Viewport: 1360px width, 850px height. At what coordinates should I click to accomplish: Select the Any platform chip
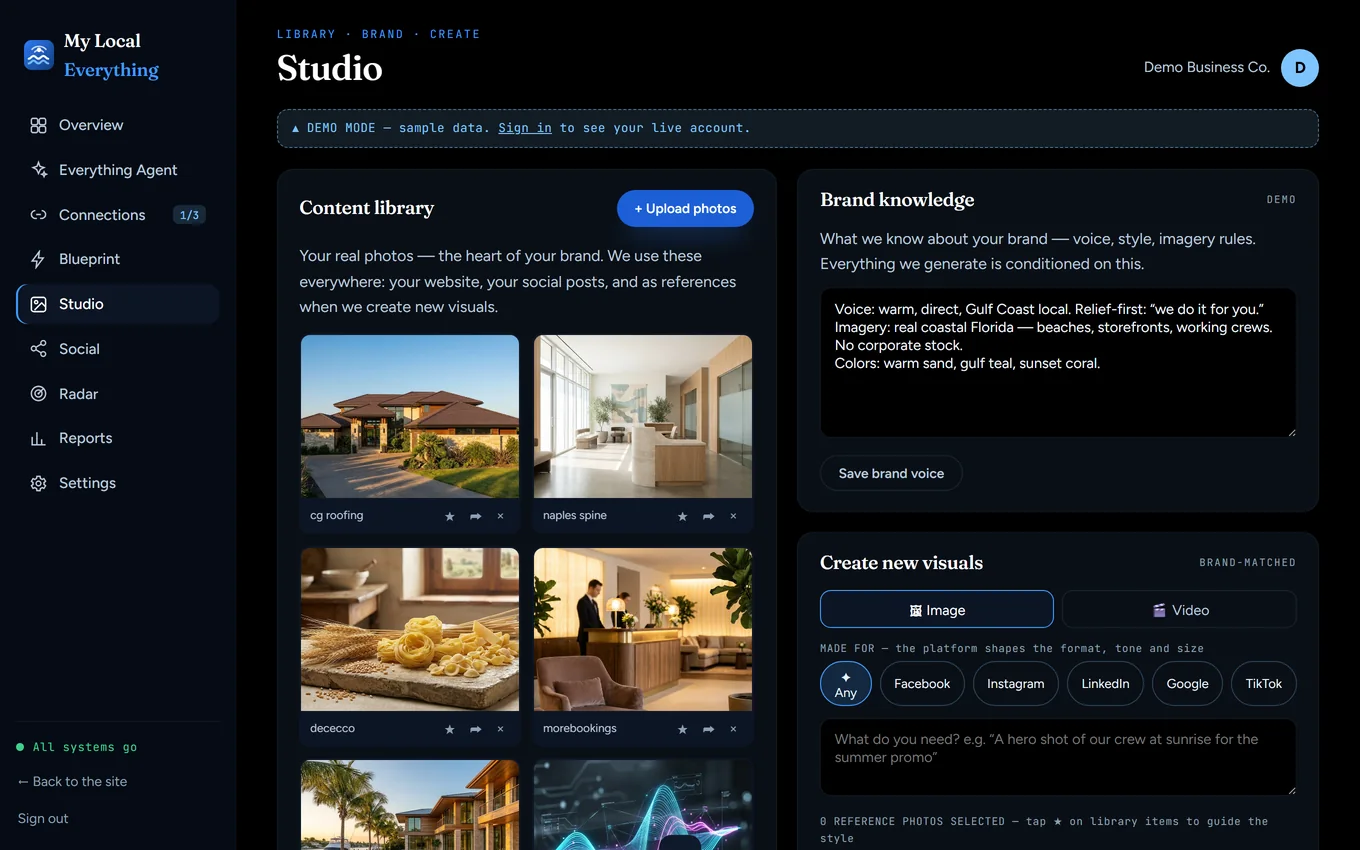846,684
